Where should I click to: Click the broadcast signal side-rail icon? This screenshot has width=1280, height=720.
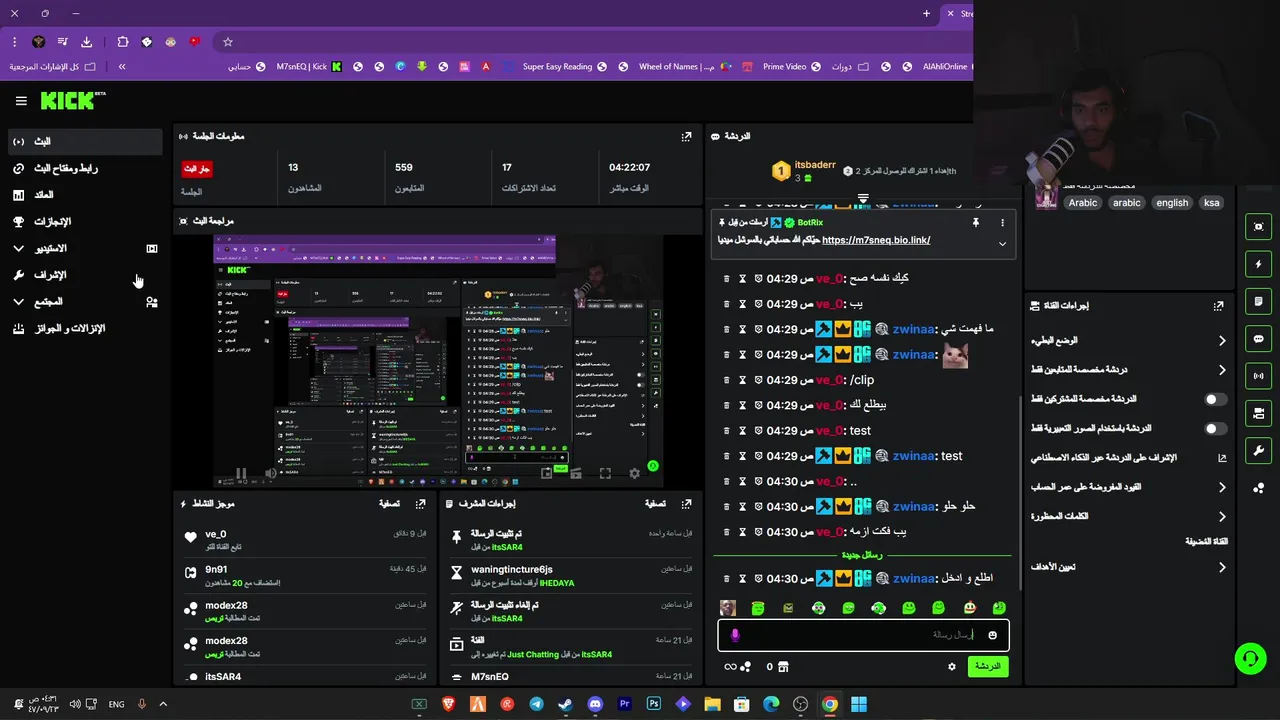(1259, 376)
